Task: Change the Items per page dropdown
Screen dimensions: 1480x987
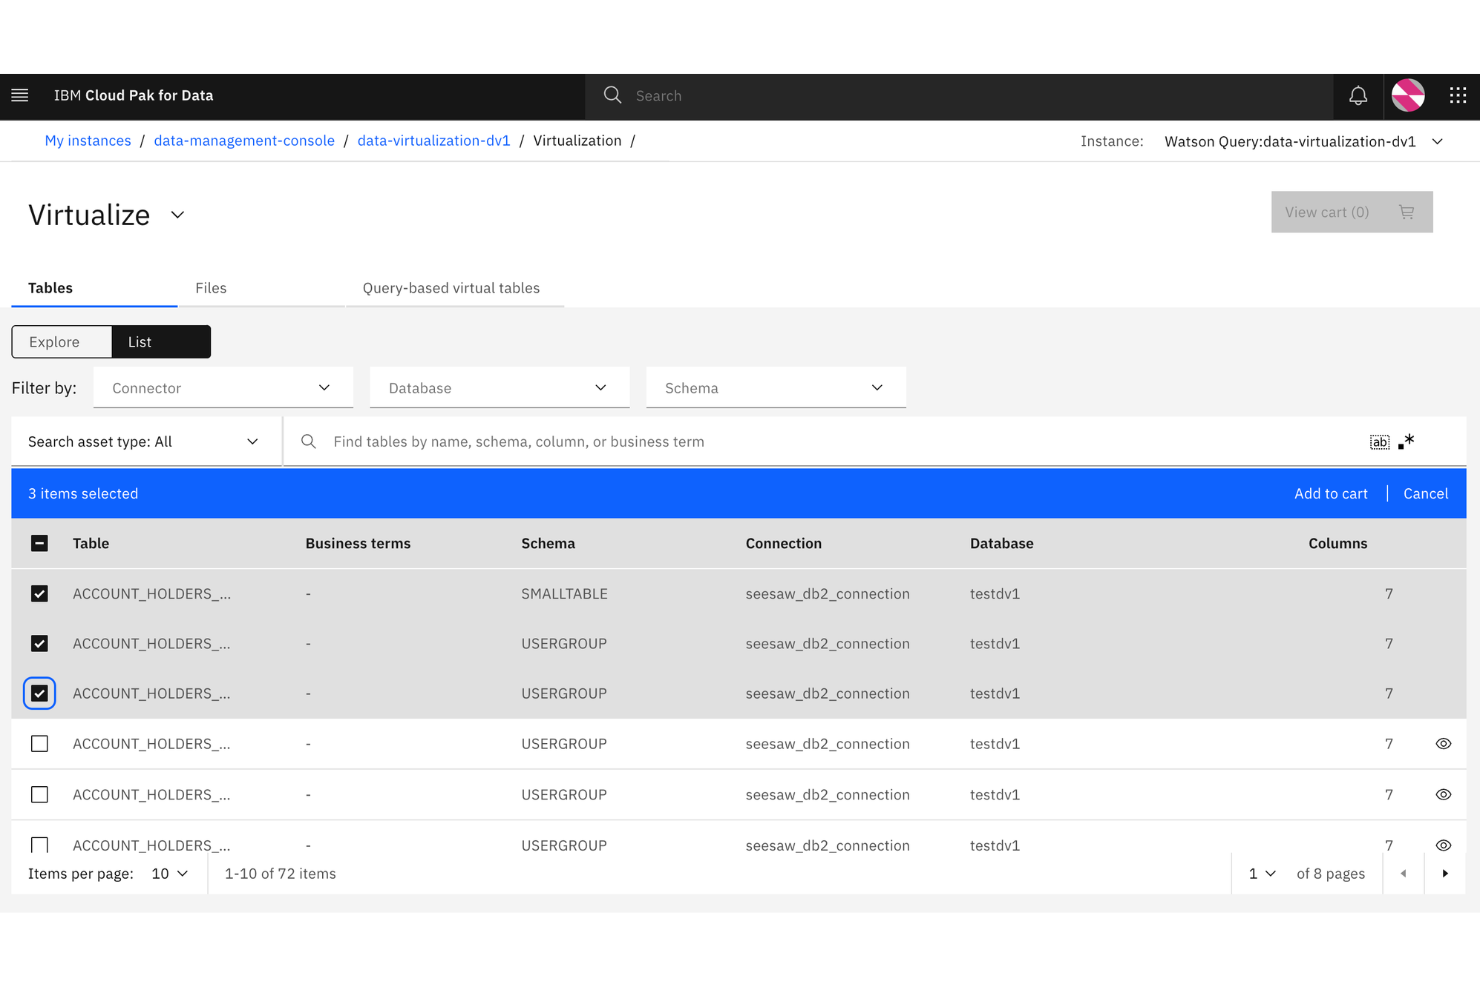Action: [170, 874]
